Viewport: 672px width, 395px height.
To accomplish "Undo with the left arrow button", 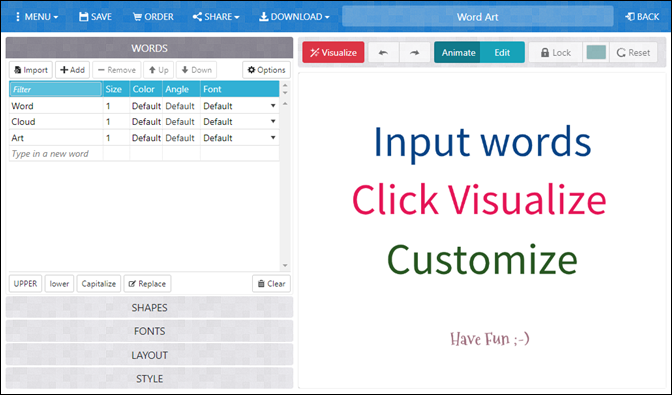I will click(384, 52).
